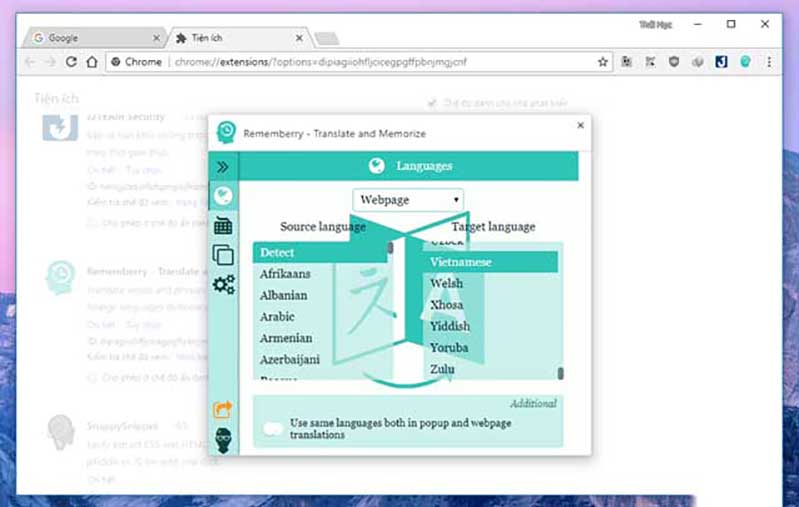Select Albanian in source language list

pos(319,296)
